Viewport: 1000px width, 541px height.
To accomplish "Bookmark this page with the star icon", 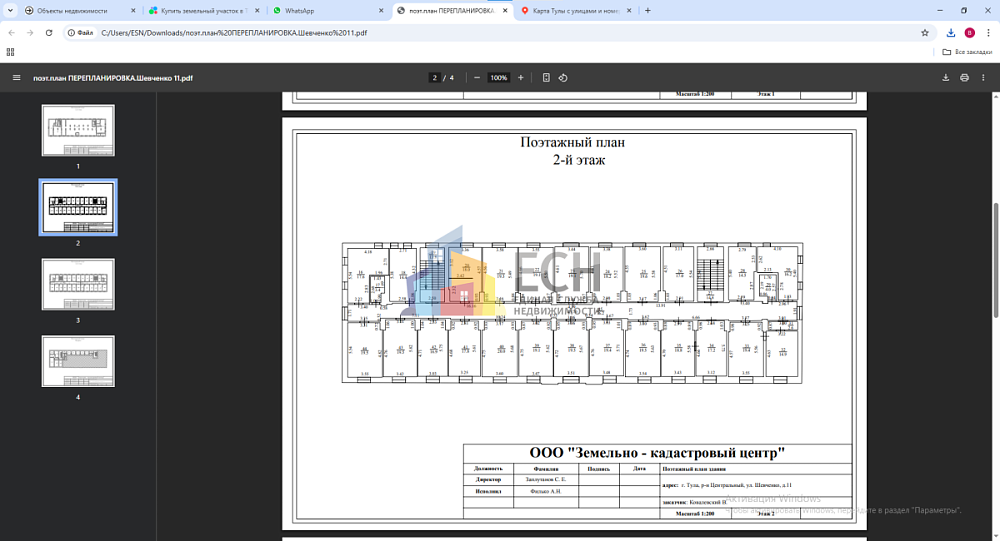I will [x=925, y=33].
